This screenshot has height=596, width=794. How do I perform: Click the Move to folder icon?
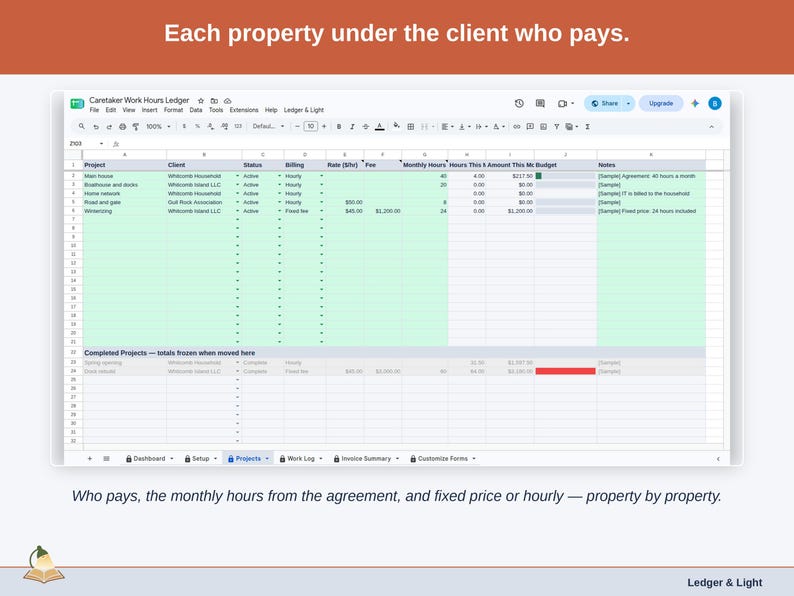[x=214, y=101]
